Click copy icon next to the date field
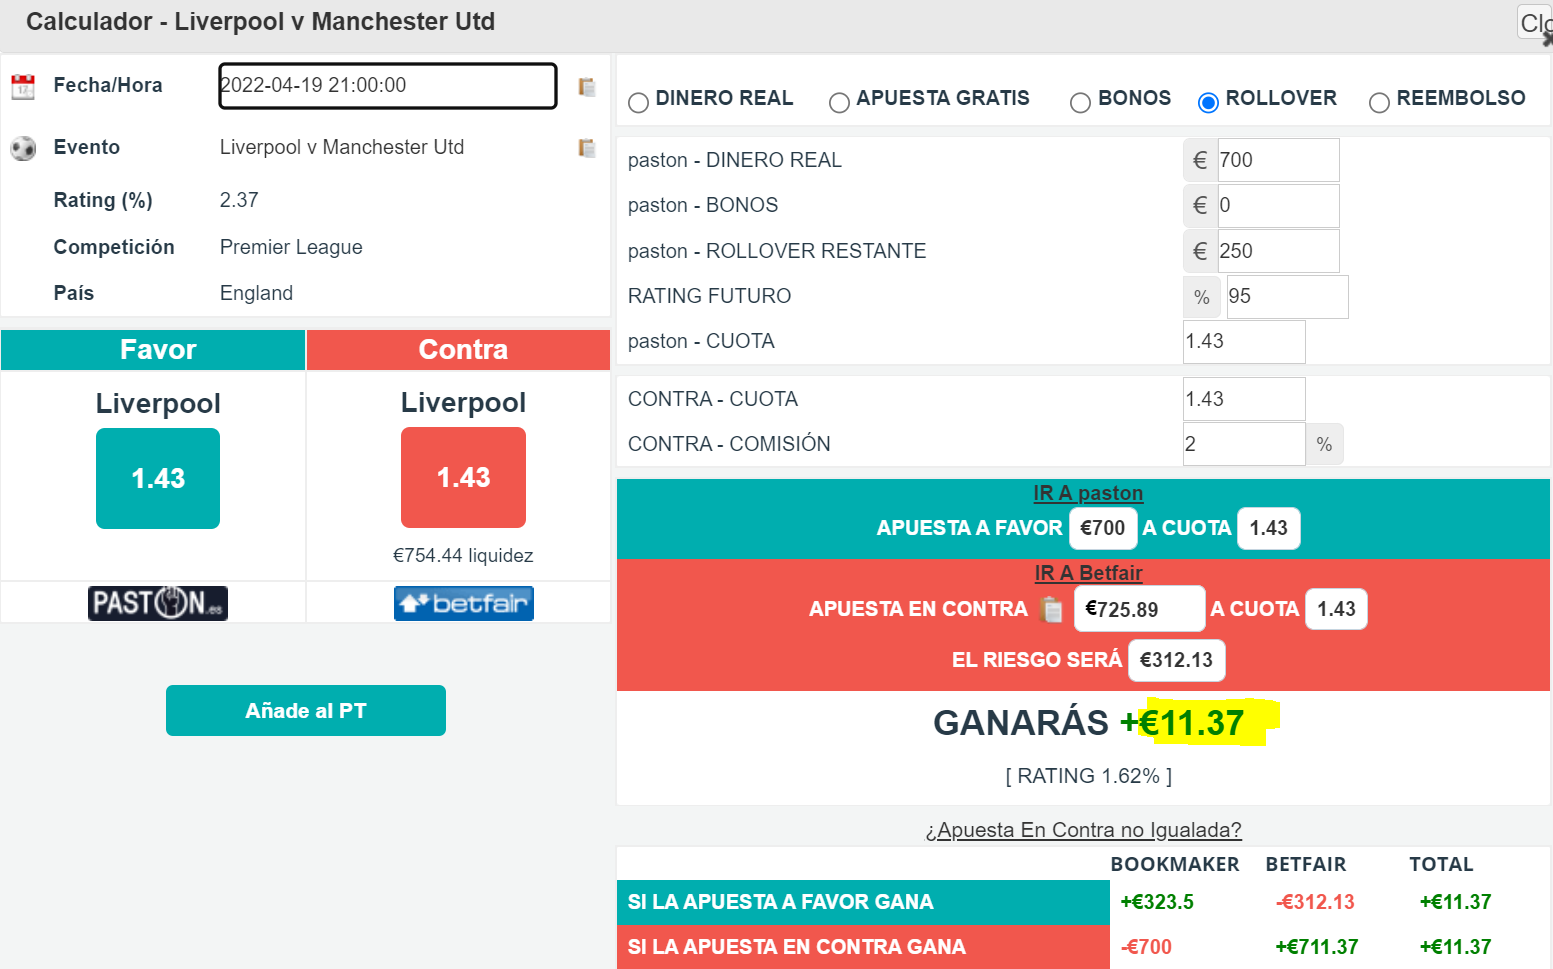The height and width of the screenshot is (969, 1553). pyautogui.click(x=587, y=87)
